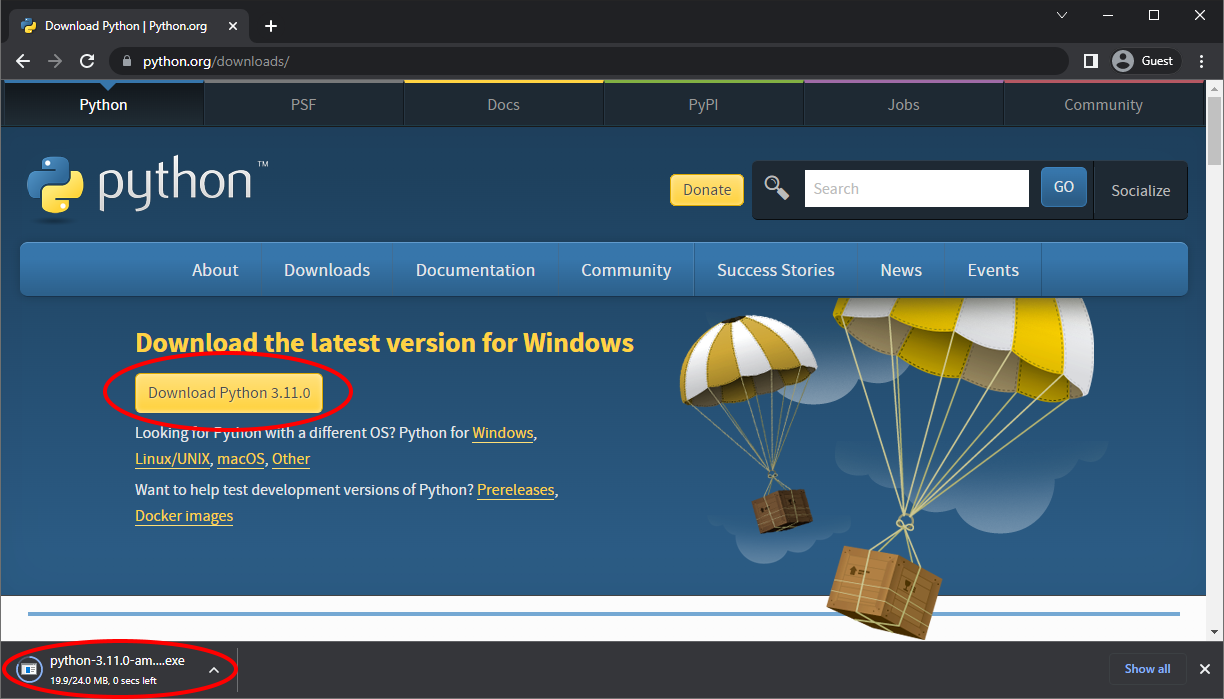Click in the Search input field

916,188
